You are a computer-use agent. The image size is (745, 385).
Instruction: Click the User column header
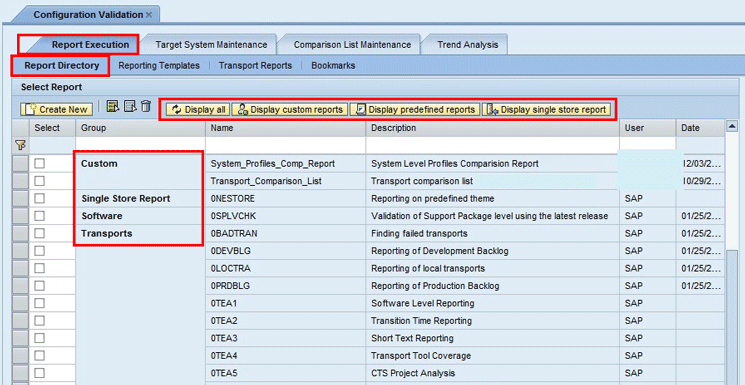pos(648,128)
